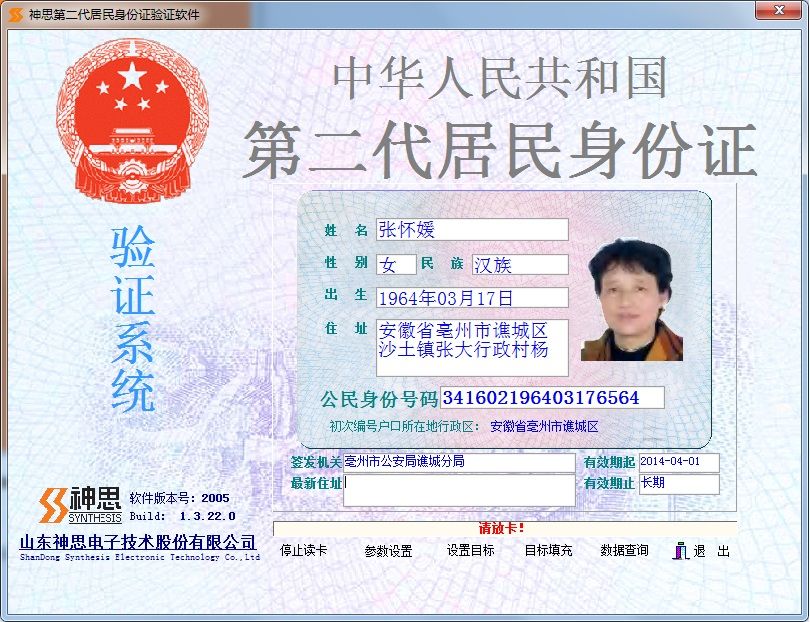
Task: Click the empty 最新住址 field
Action: coord(459,490)
